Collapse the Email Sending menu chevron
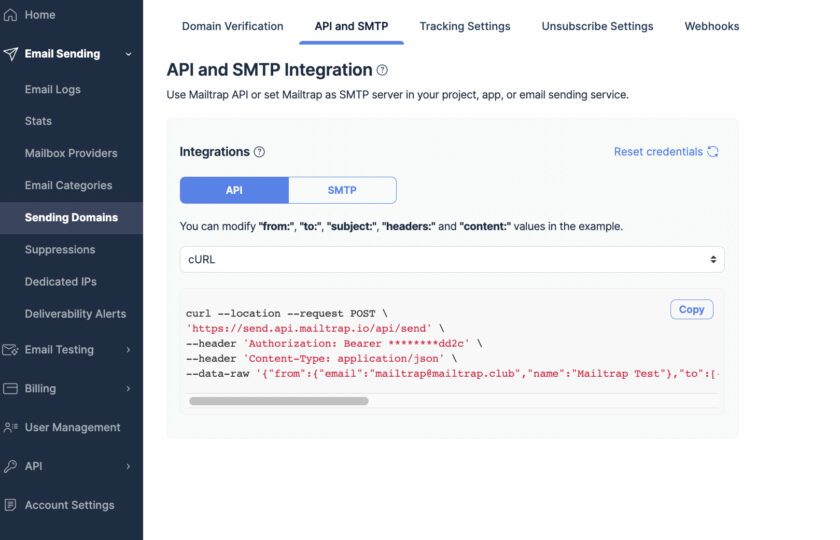 129,54
